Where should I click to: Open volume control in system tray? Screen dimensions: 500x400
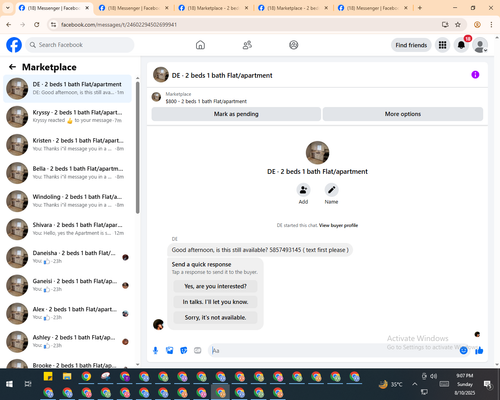click(x=433, y=376)
